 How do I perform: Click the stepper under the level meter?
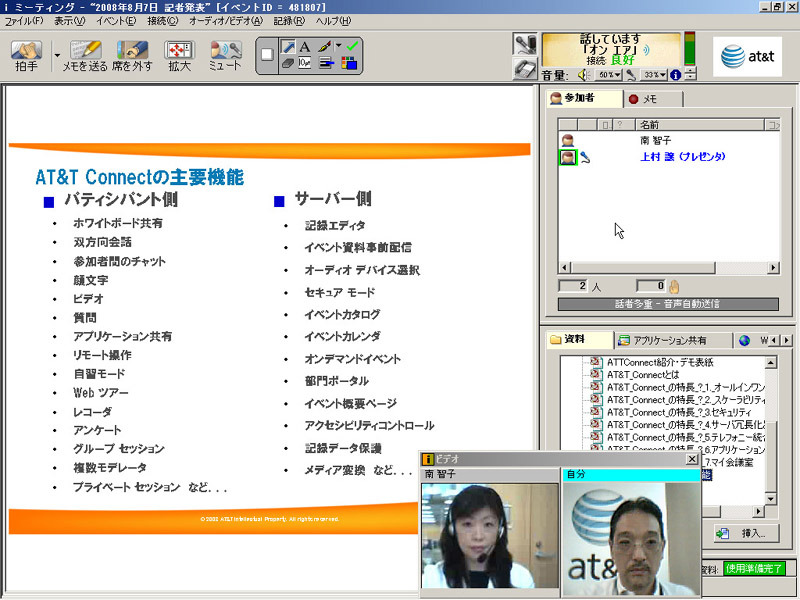(690, 73)
